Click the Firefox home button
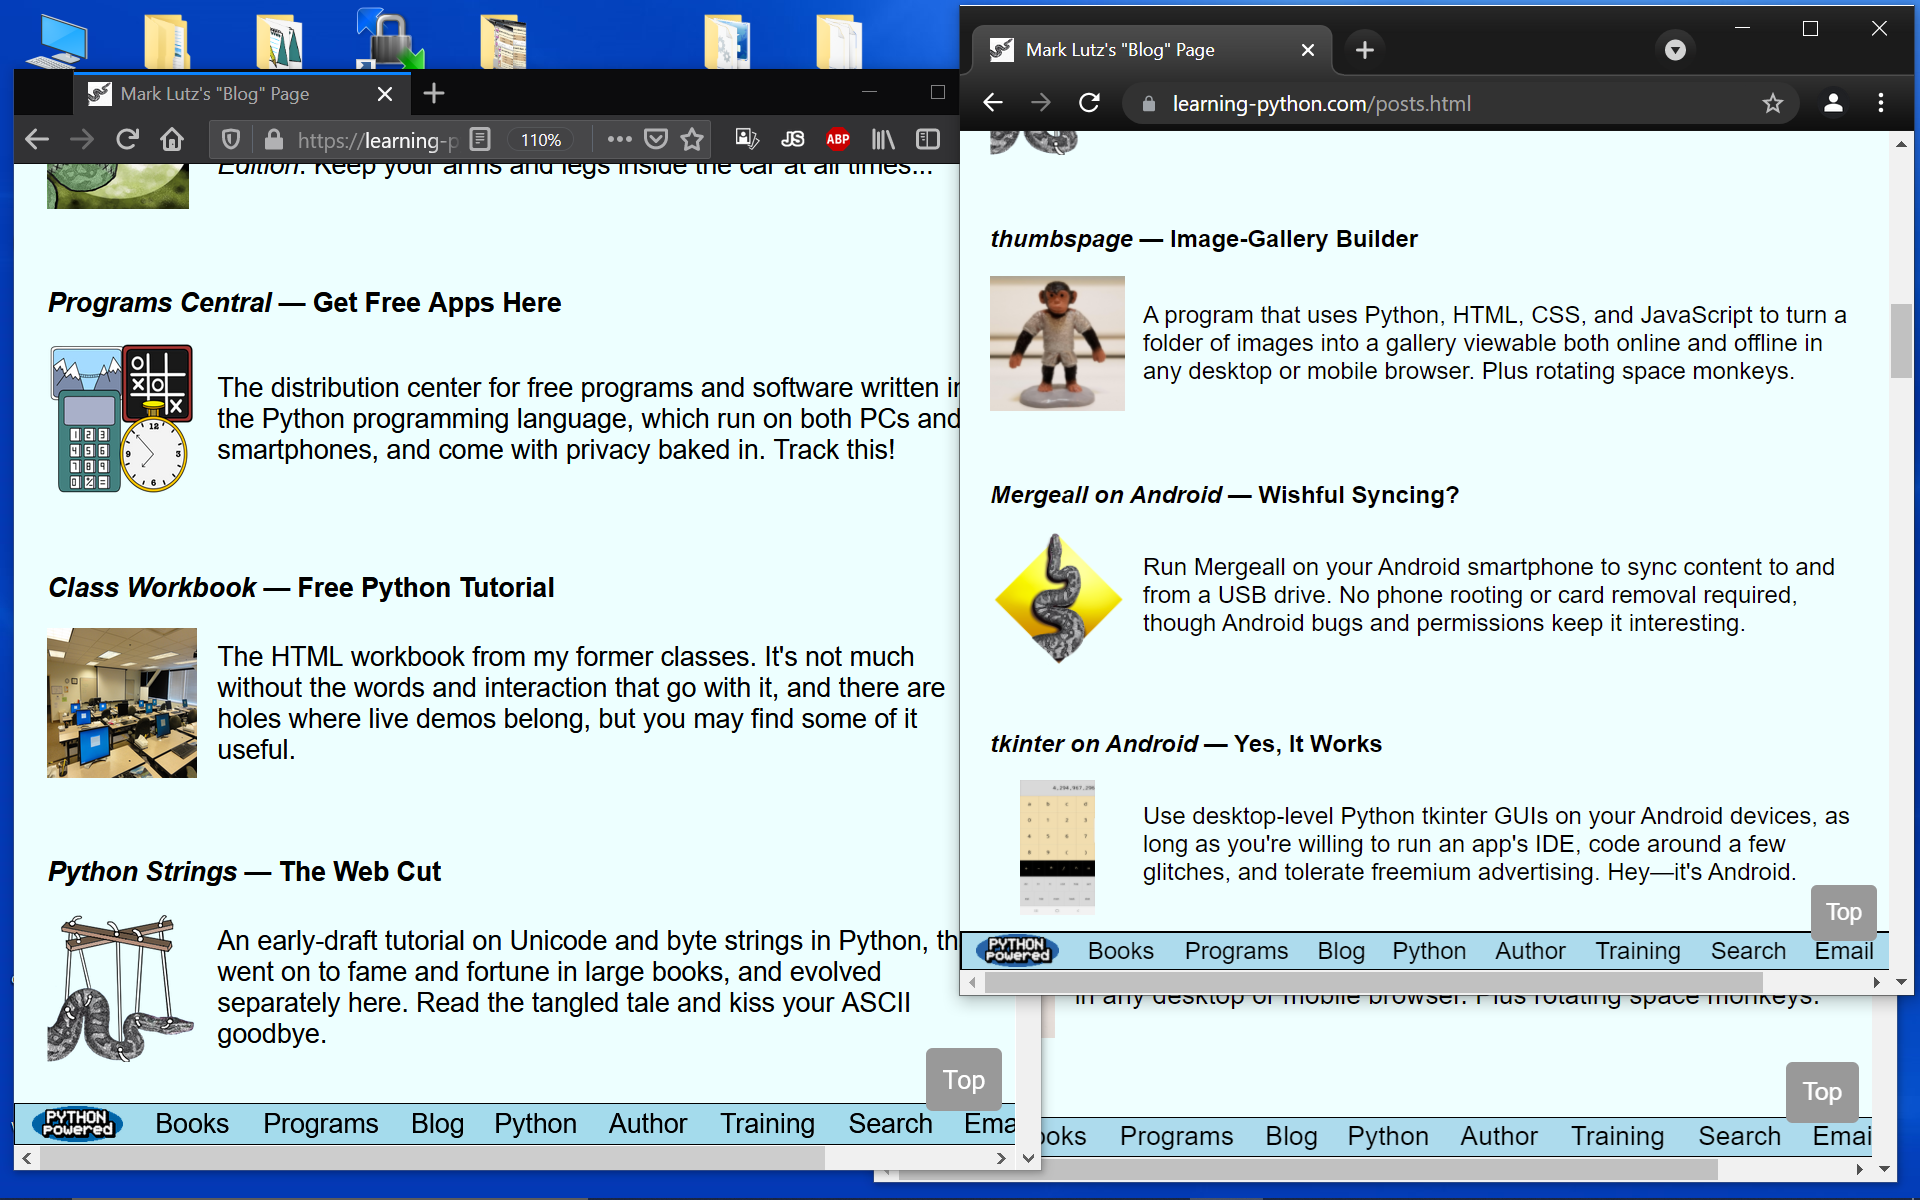Viewport: 1920px width, 1200px height. [x=172, y=140]
